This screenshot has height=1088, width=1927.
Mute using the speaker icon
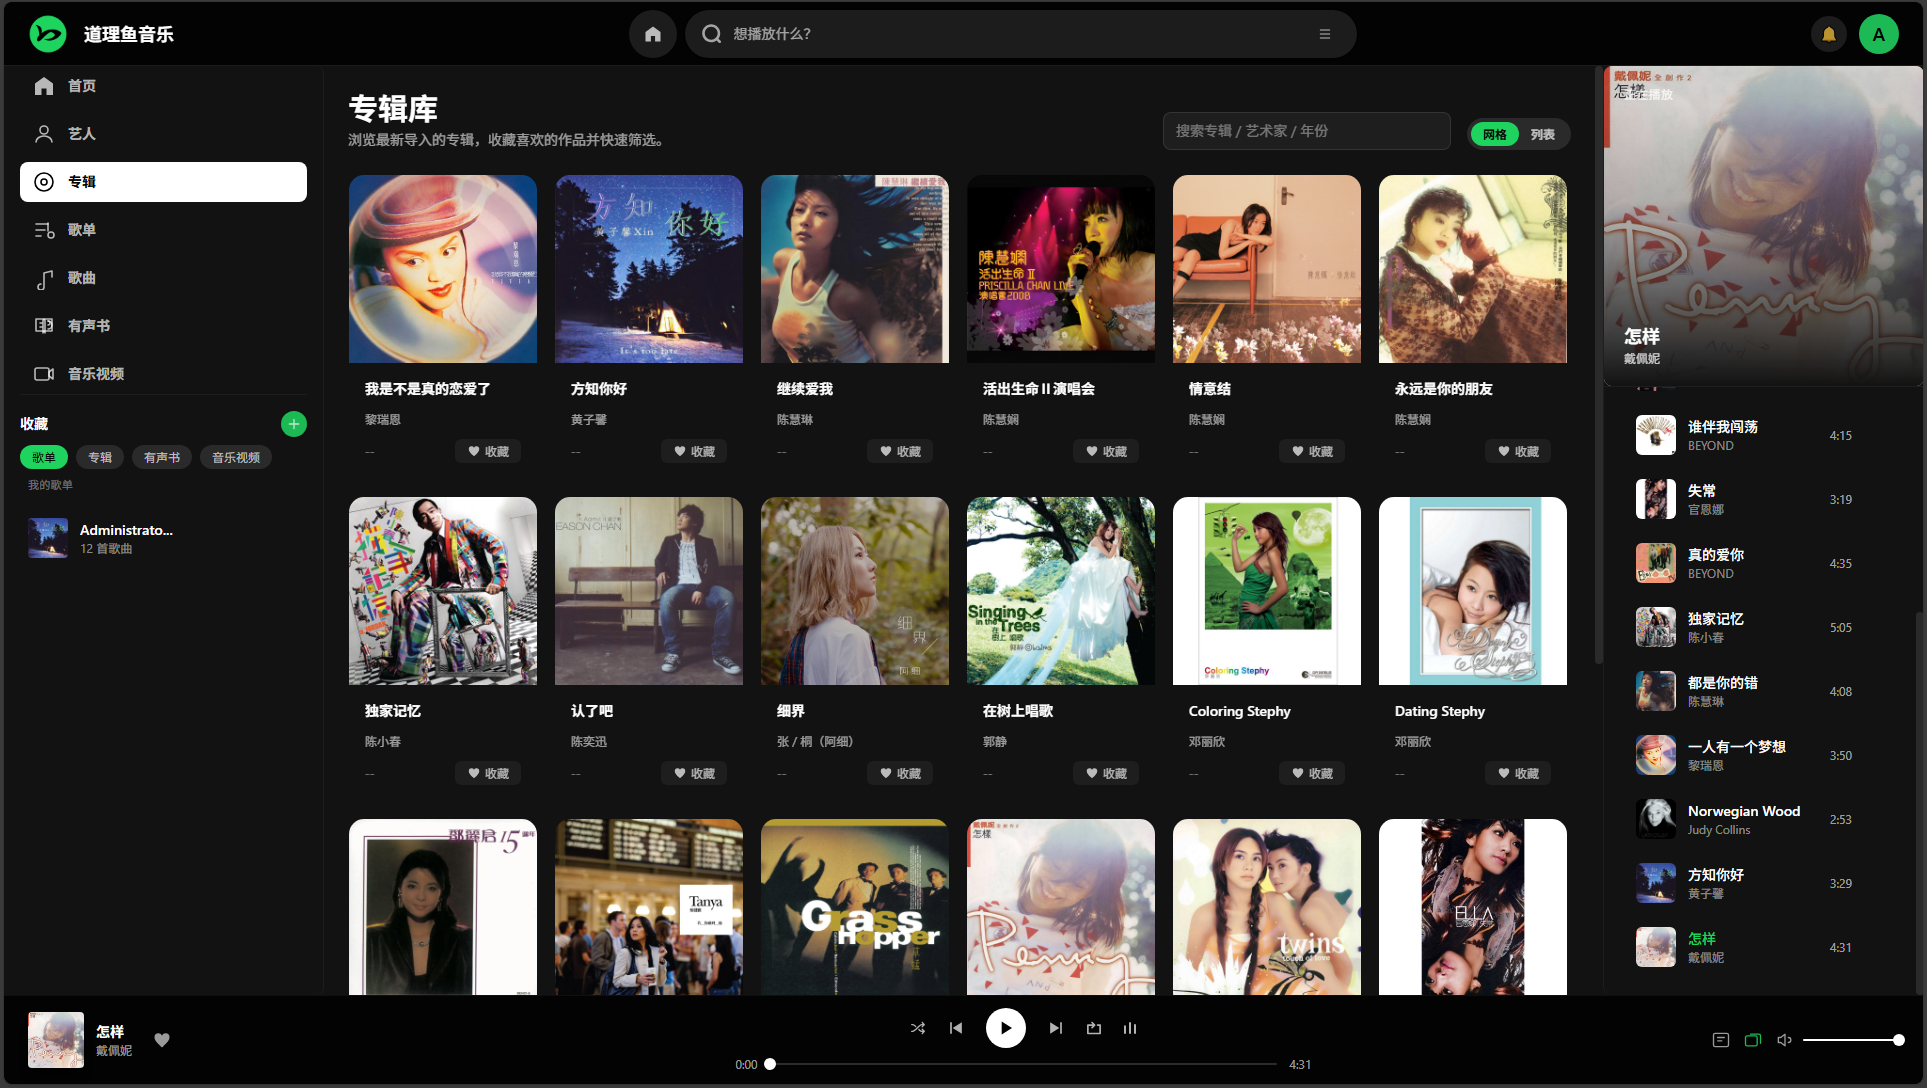coord(1784,1040)
